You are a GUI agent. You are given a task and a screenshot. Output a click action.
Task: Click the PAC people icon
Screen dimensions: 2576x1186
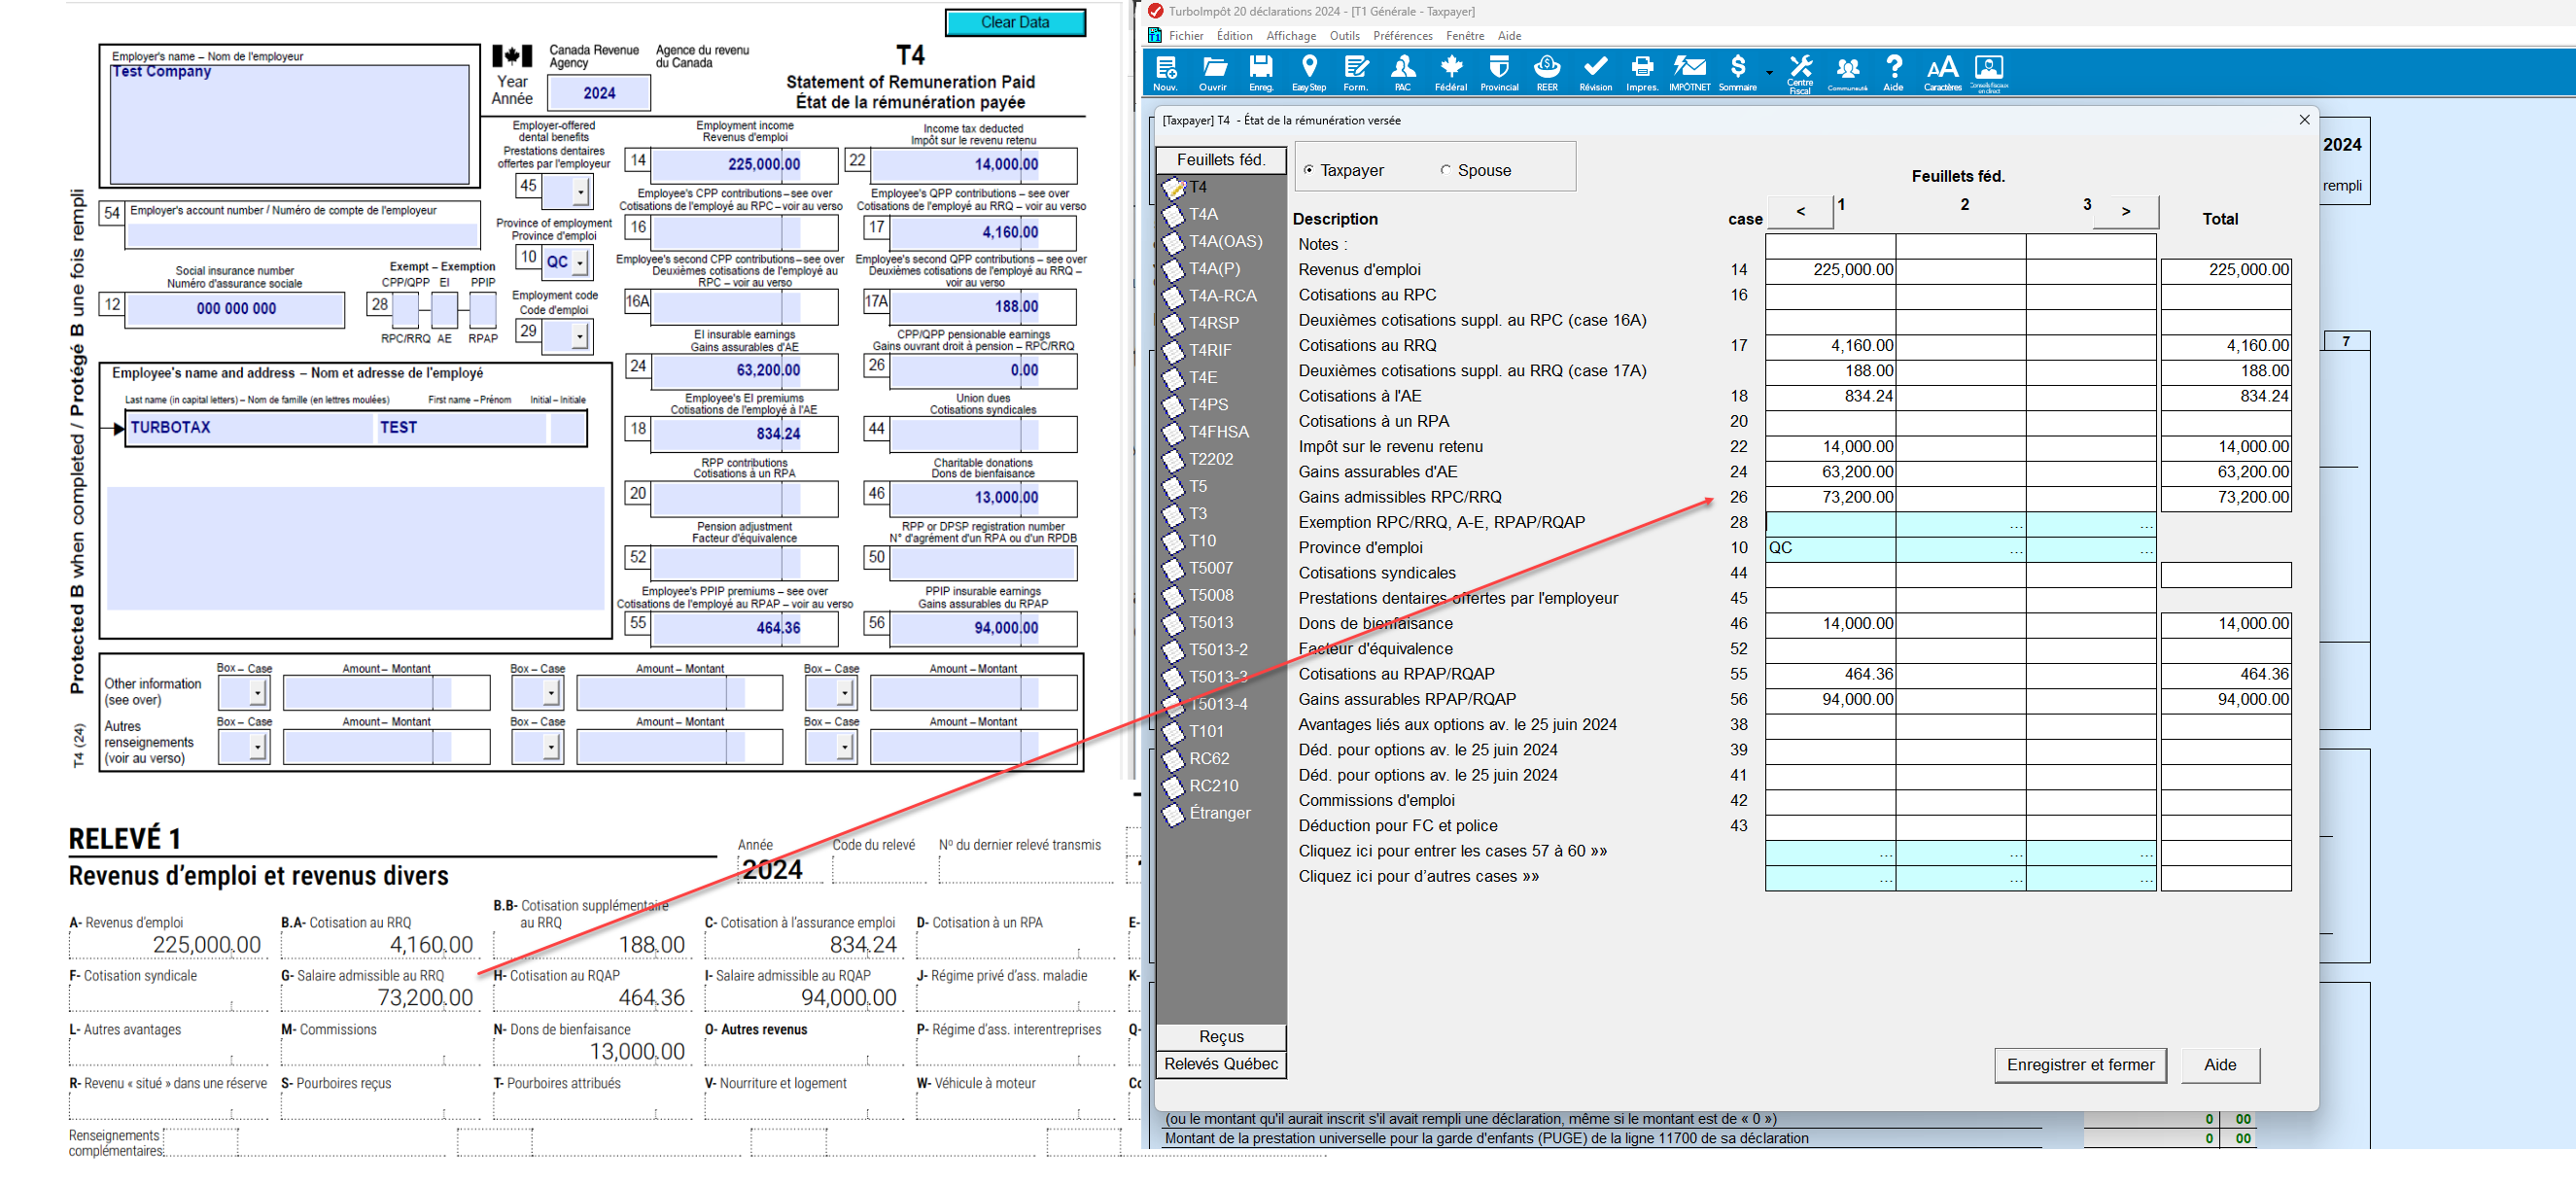click(x=1403, y=72)
